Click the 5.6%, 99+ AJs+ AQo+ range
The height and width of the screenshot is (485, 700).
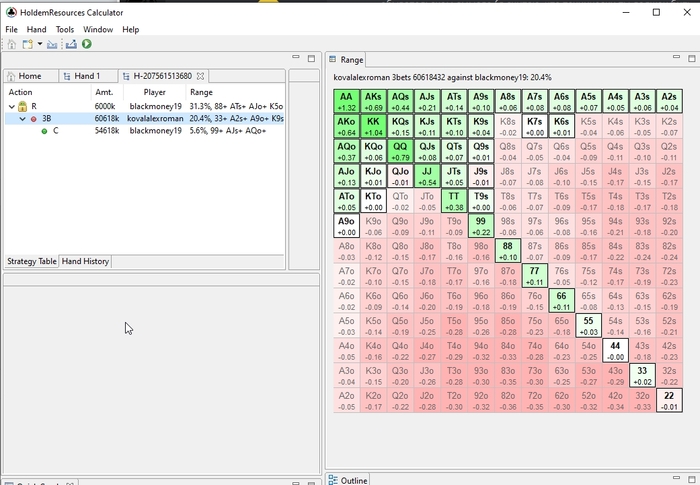click(228, 131)
